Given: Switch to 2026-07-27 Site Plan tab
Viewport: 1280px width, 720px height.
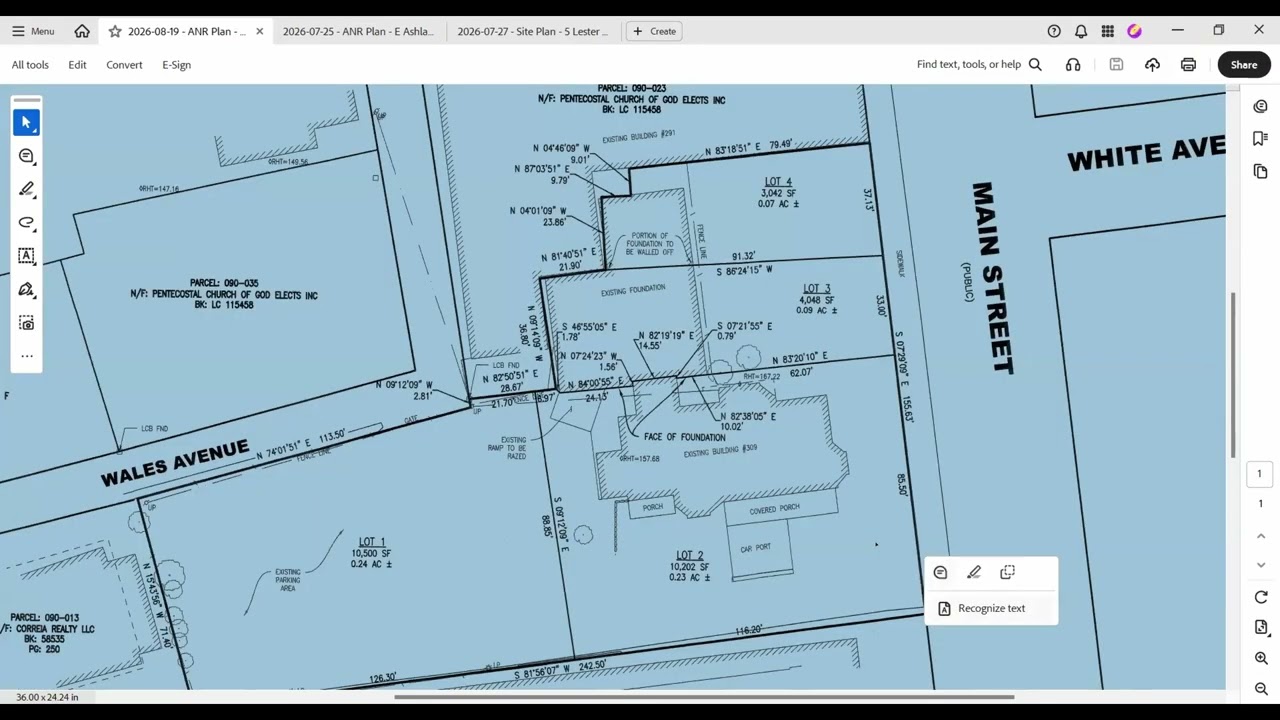Looking at the screenshot, I should point(532,31).
